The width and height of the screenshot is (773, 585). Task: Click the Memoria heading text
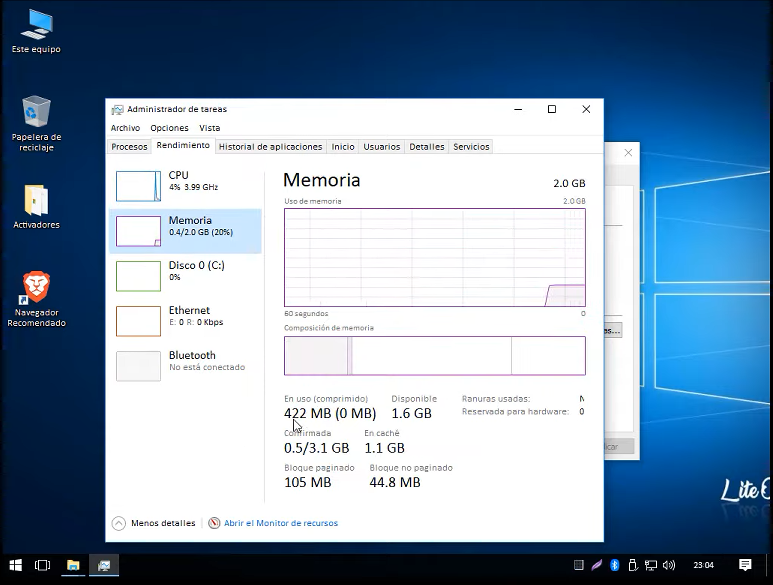[321, 180]
